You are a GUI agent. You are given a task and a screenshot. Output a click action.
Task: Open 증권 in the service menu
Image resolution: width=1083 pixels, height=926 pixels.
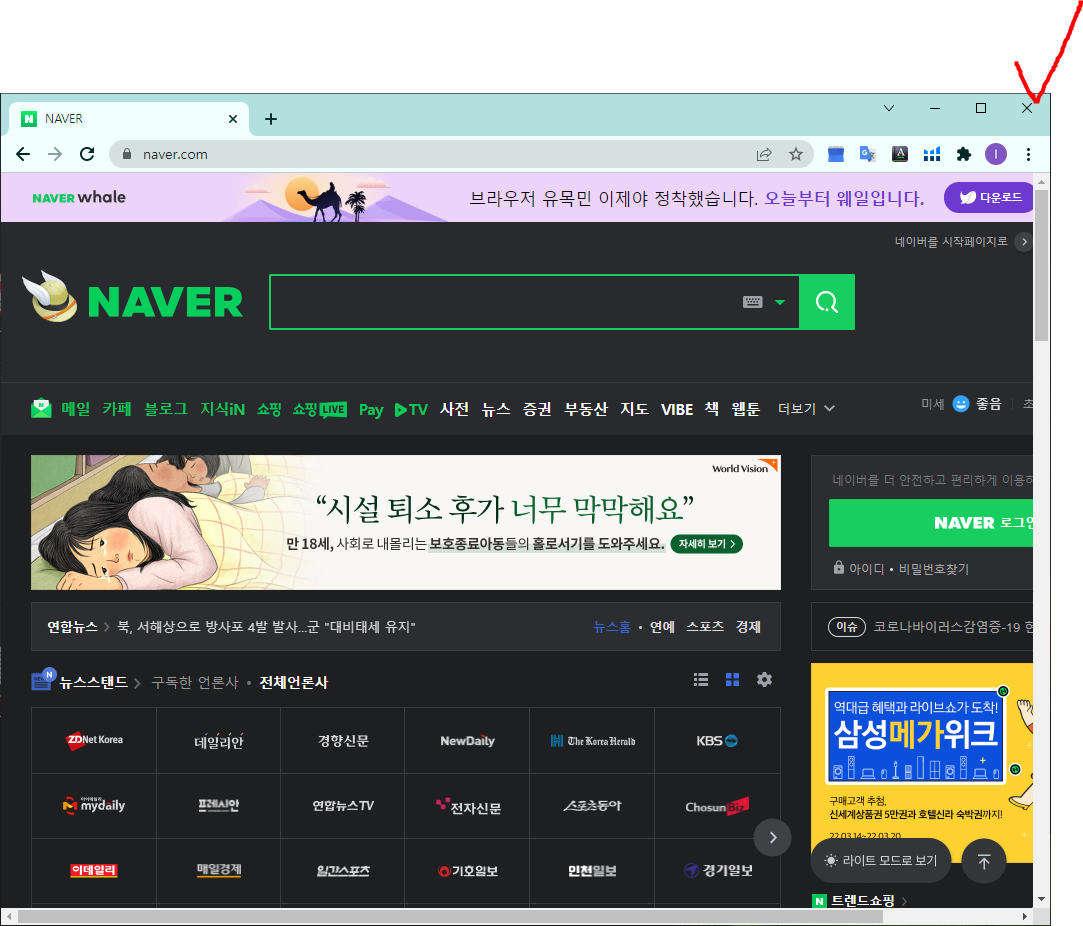point(537,409)
